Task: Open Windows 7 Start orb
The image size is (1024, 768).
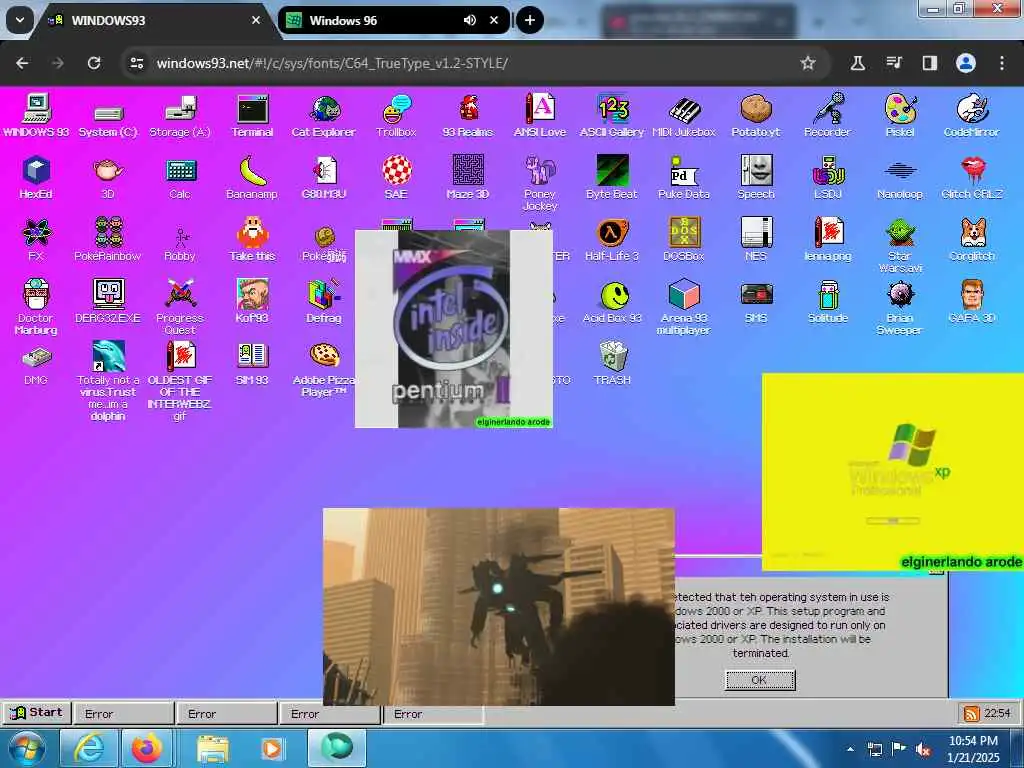Action: point(25,748)
